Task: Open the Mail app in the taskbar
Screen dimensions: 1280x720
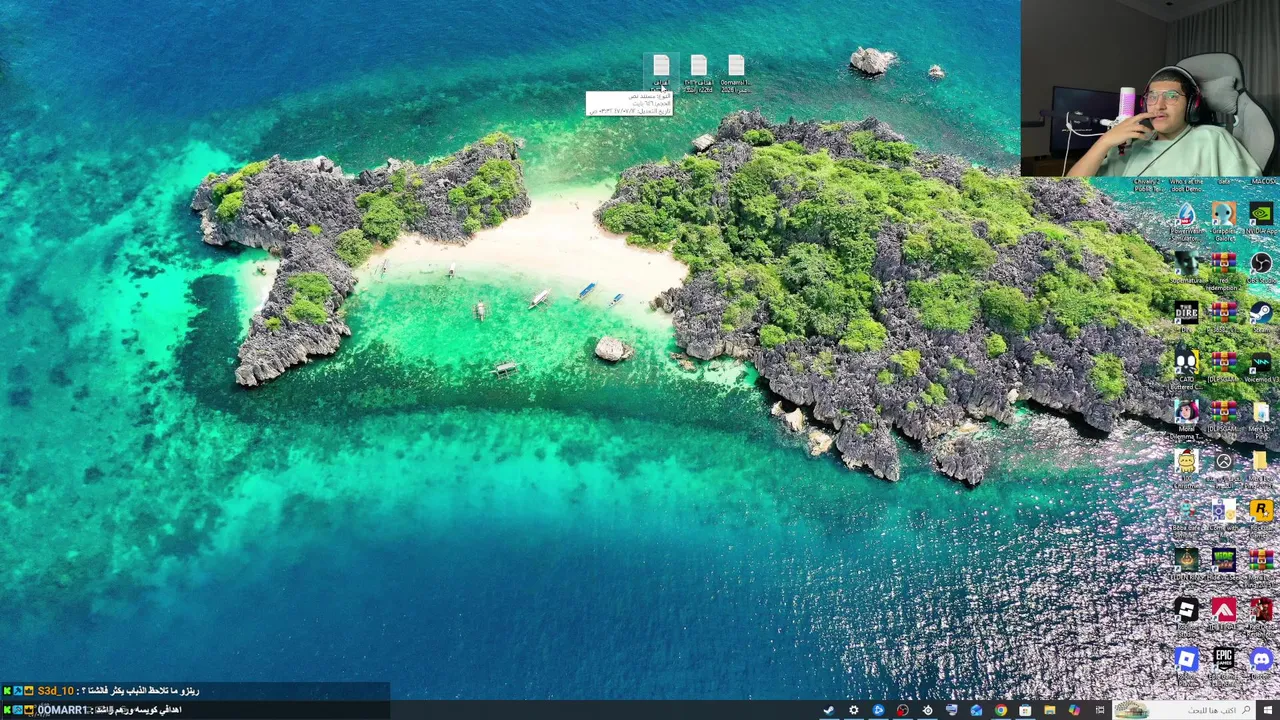Action: [x=976, y=710]
